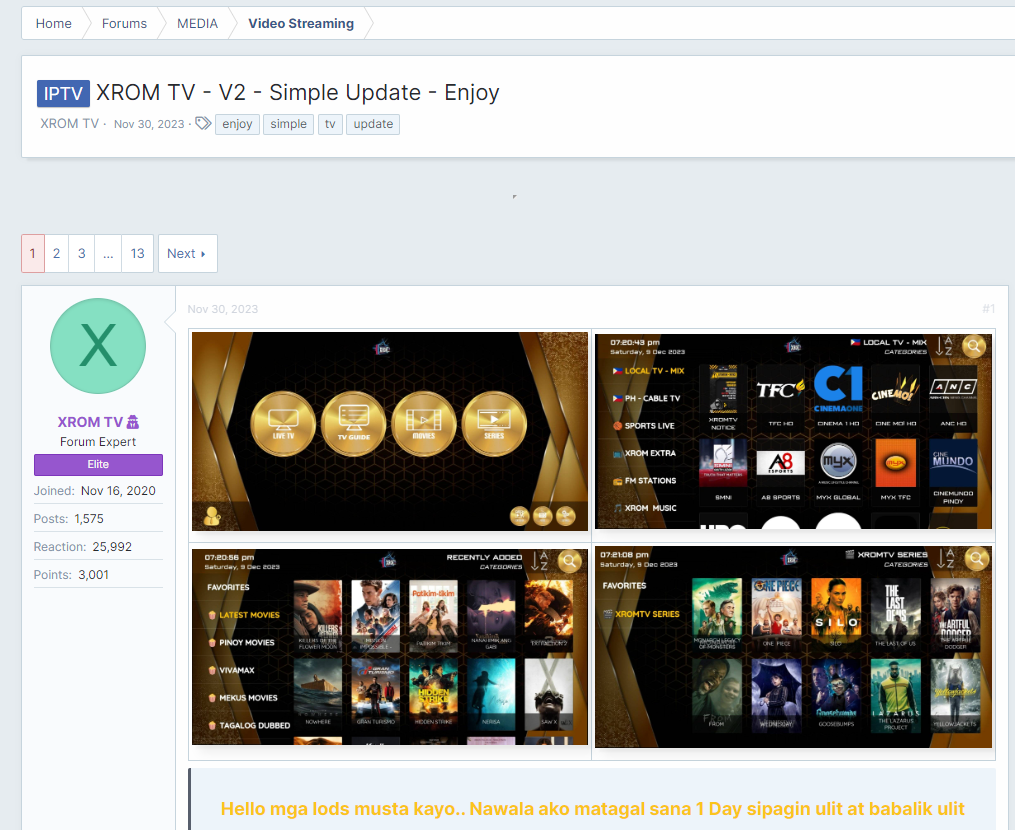Click the A8 Sports channel logo

(x=781, y=464)
